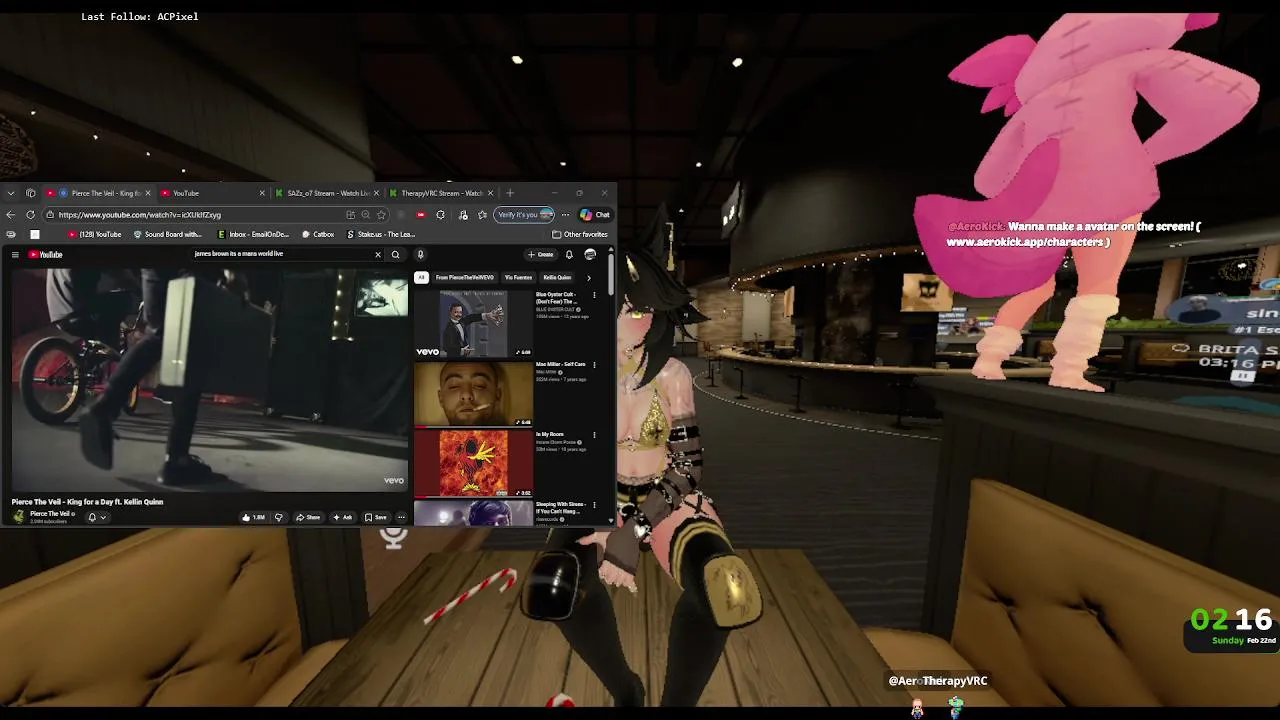Open YouTube notifications bell in header
Viewport: 1280px width, 720px height.
pos(569,254)
